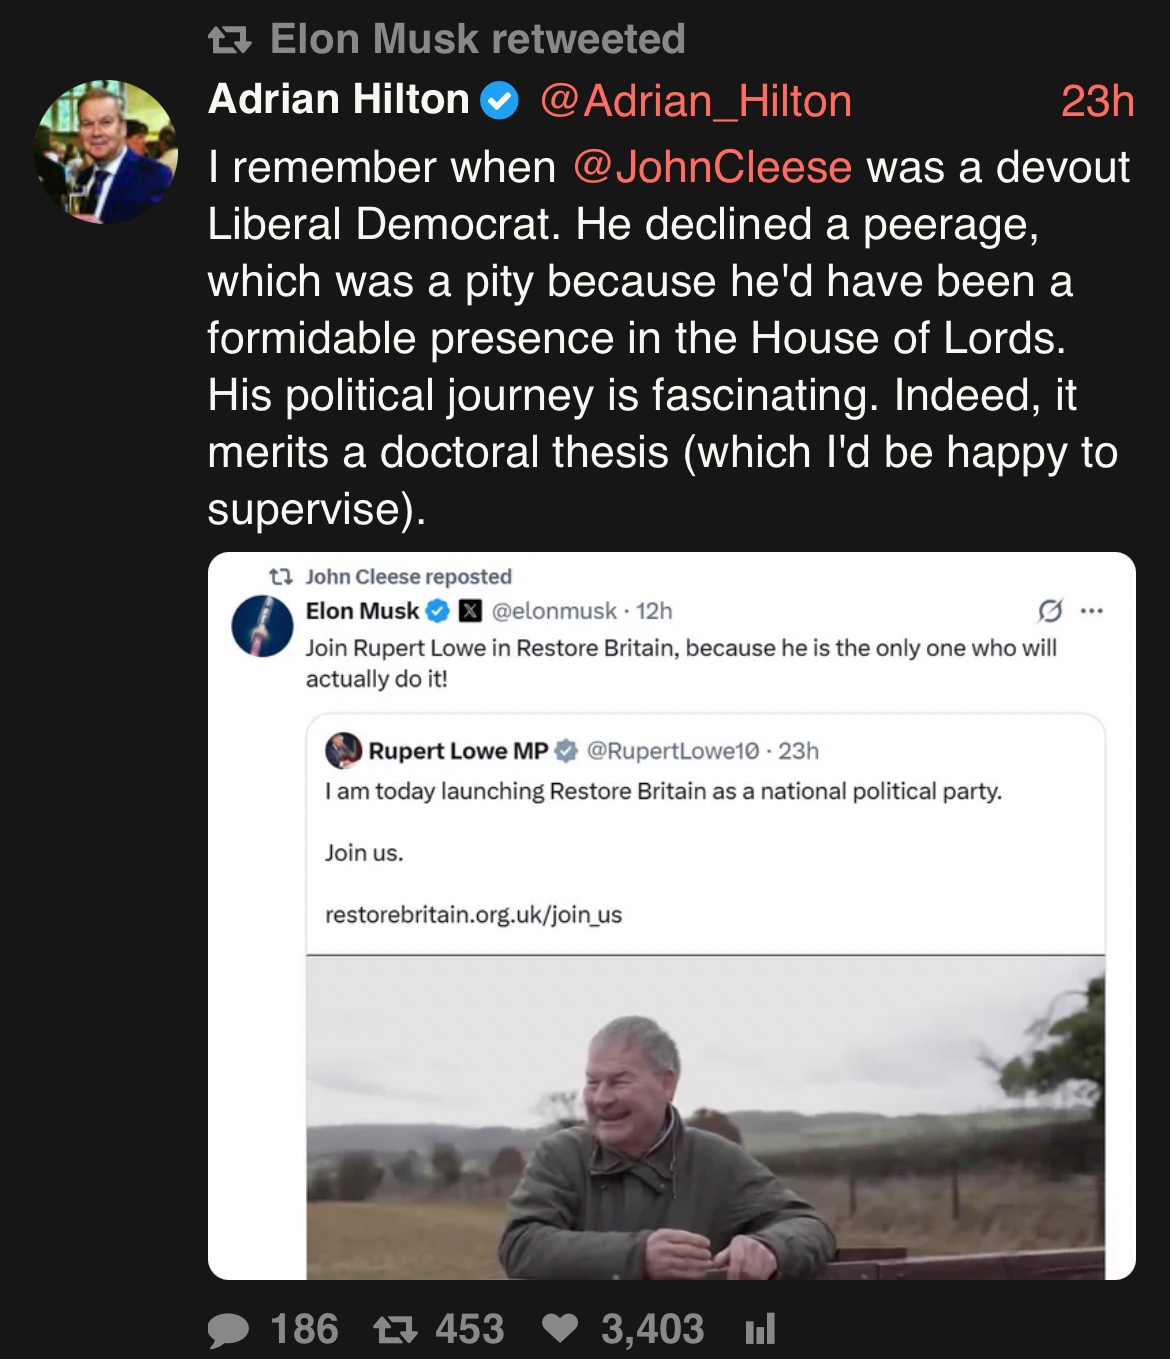The height and width of the screenshot is (1359, 1170).
Task: Open the three-dot more menu in embedded post
Action: pos(1092,610)
